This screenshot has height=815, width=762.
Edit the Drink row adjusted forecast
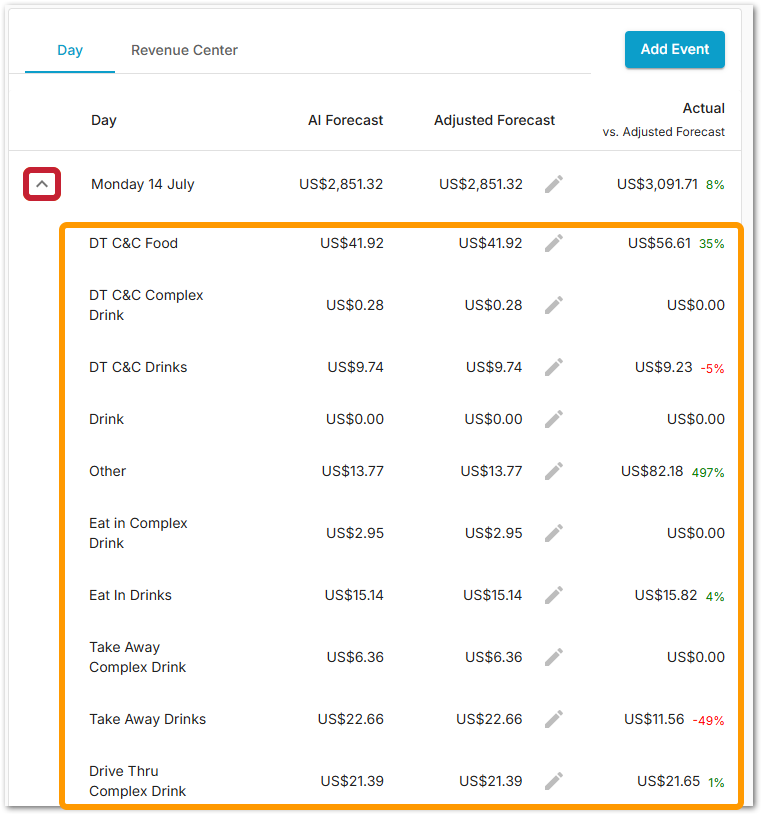[554, 419]
